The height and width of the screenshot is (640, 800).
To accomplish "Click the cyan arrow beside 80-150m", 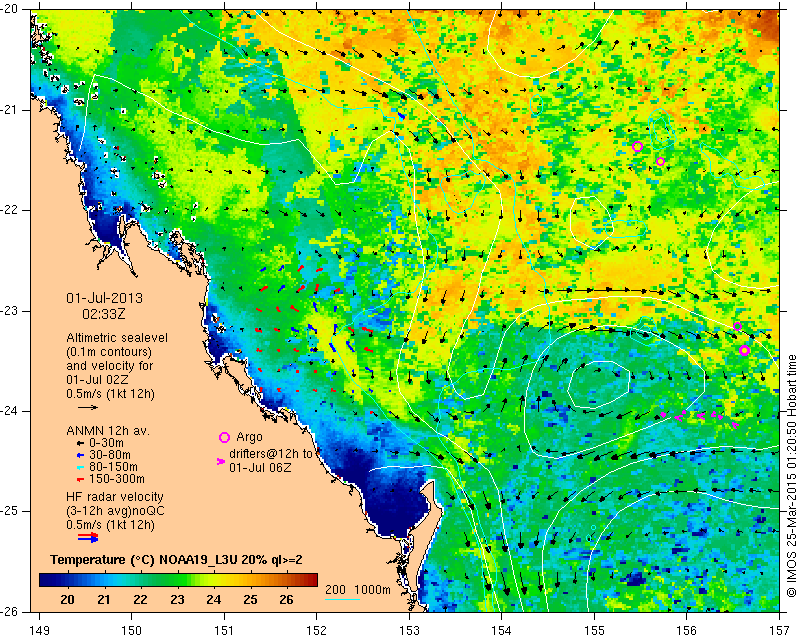I will (x=80, y=467).
